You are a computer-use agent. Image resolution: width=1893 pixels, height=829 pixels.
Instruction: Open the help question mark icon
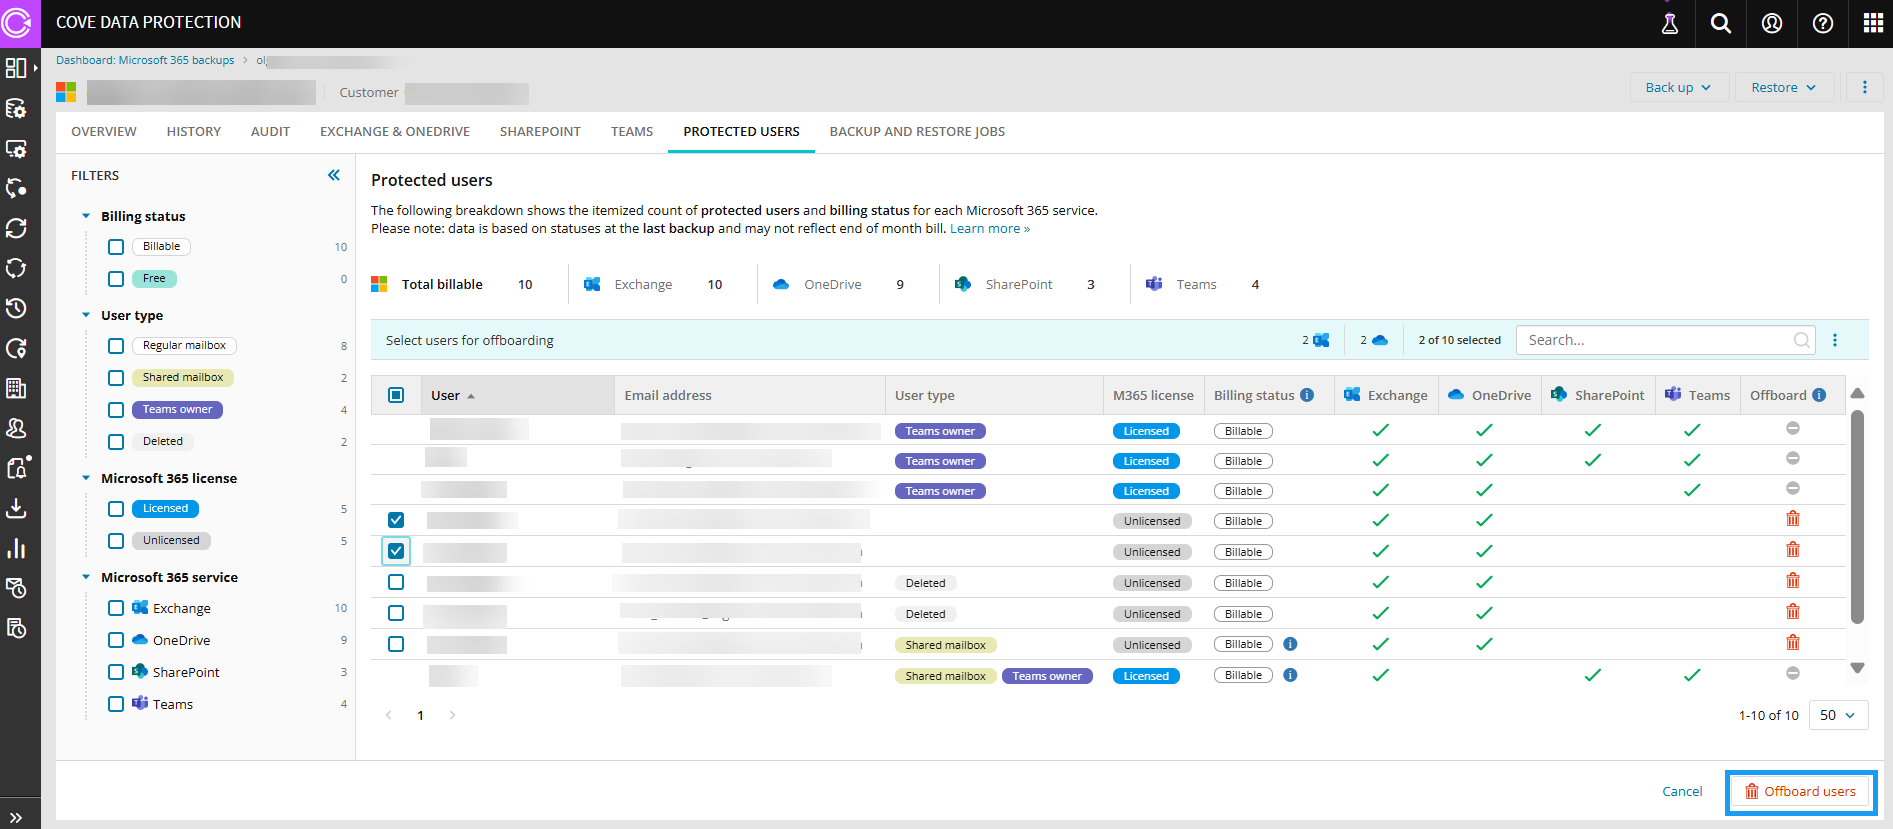point(1822,23)
